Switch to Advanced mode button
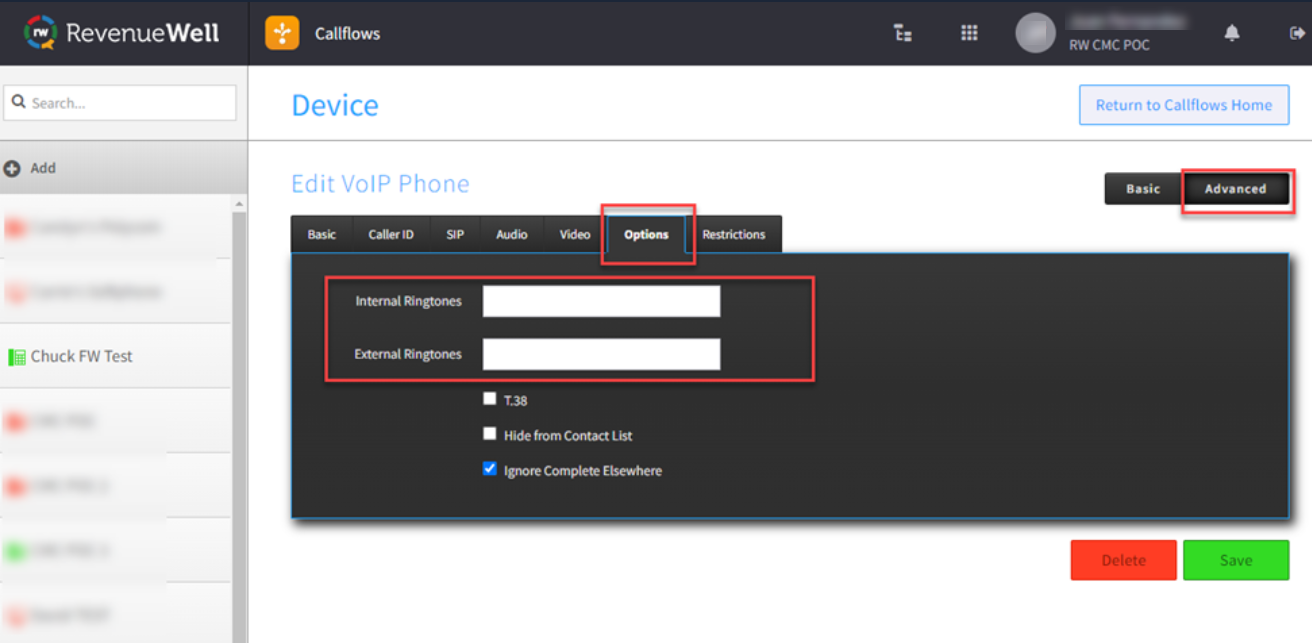 [x=1235, y=188]
